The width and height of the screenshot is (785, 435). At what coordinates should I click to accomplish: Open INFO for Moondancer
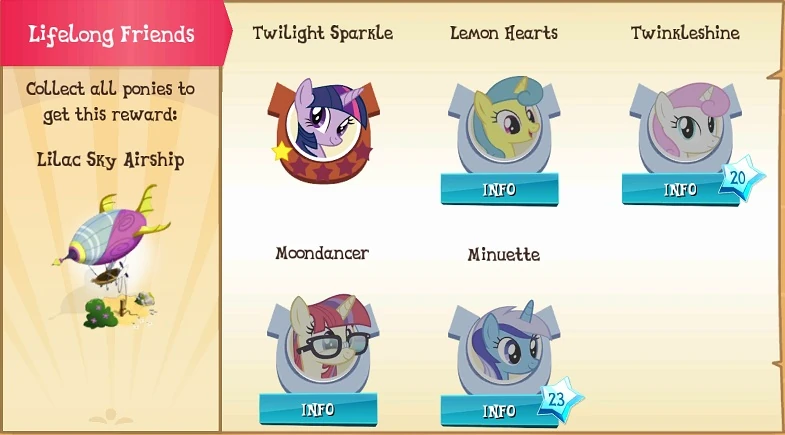pos(318,409)
